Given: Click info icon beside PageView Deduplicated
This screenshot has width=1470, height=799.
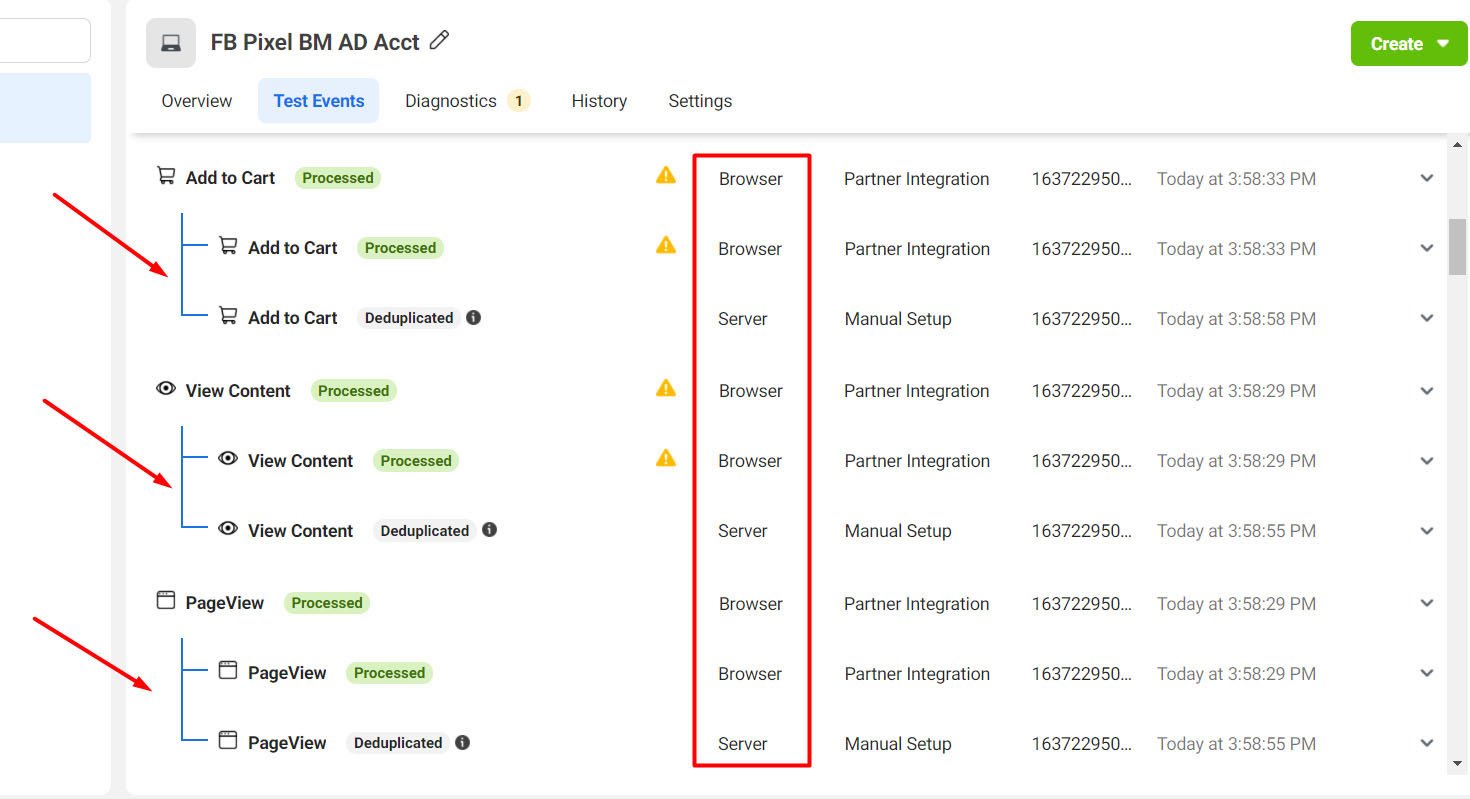Looking at the screenshot, I should pyautogui.click(x=462, y=743).
